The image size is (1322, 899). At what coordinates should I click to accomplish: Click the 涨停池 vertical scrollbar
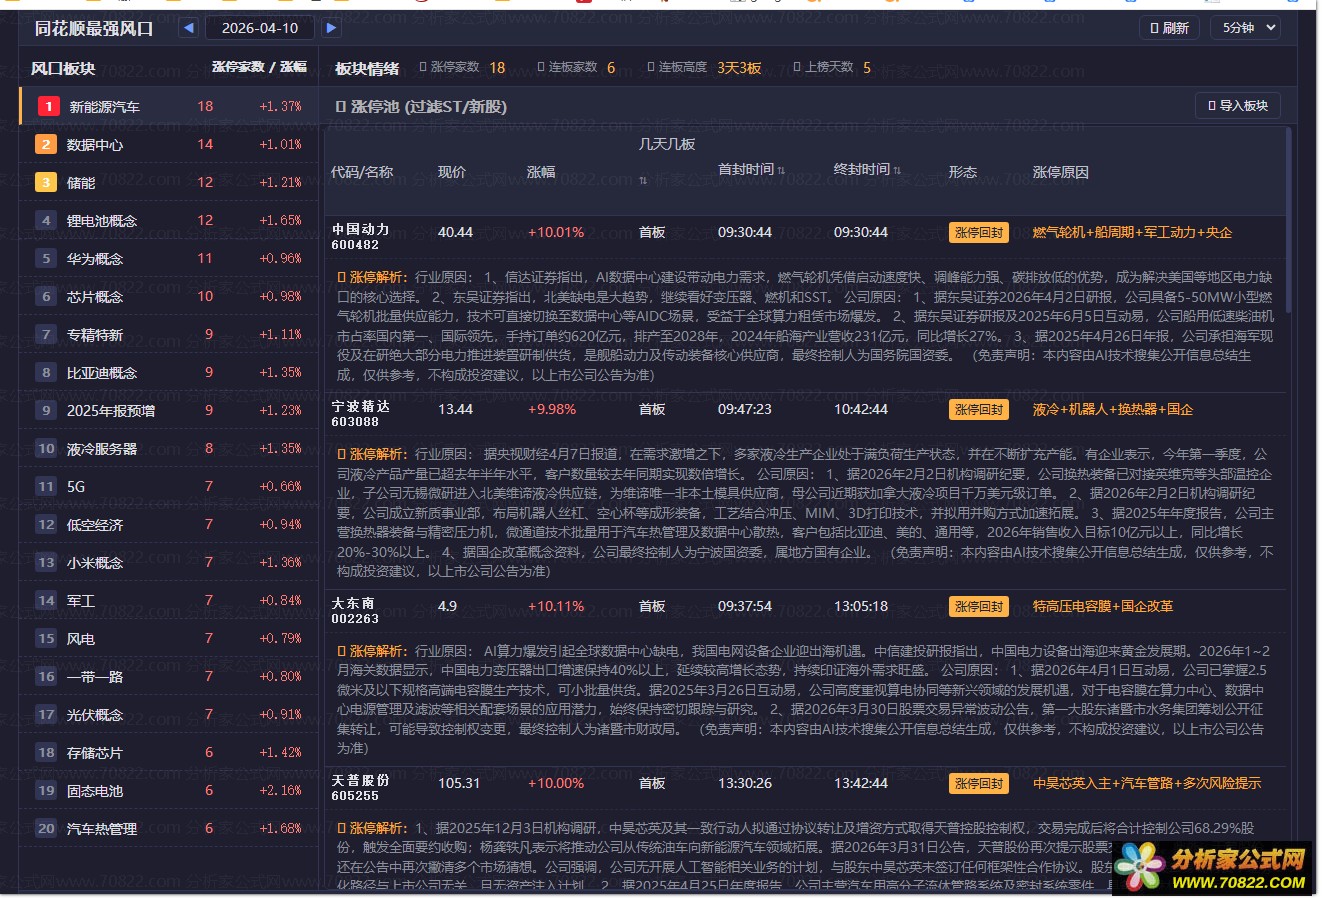[1288, 220]
